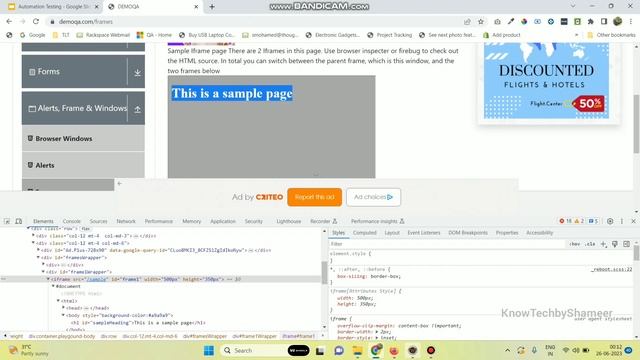Bookmark this page with the star icon
640x360 pixels.
point(481,22)
